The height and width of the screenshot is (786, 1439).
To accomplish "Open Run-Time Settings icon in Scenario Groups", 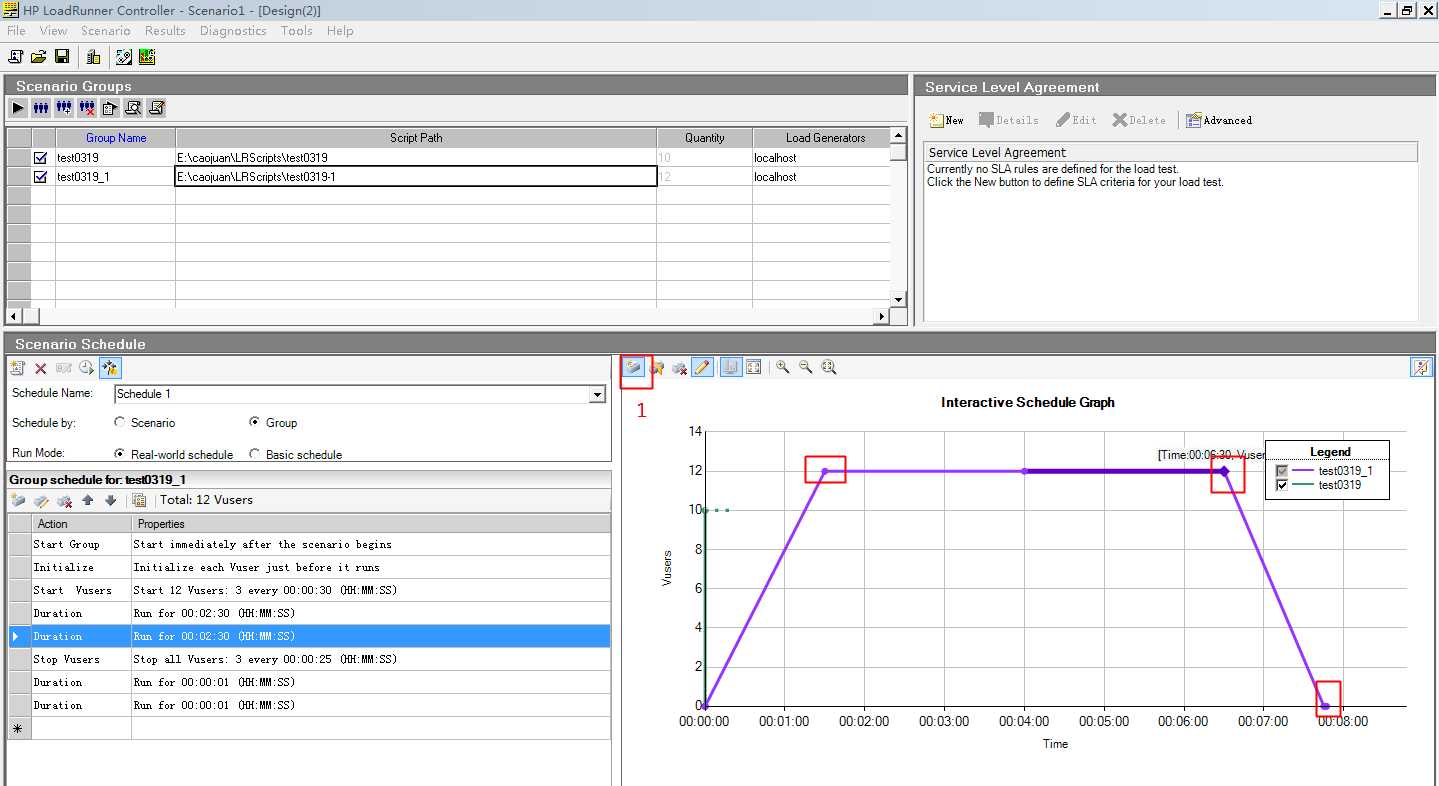I will [110, 108].
